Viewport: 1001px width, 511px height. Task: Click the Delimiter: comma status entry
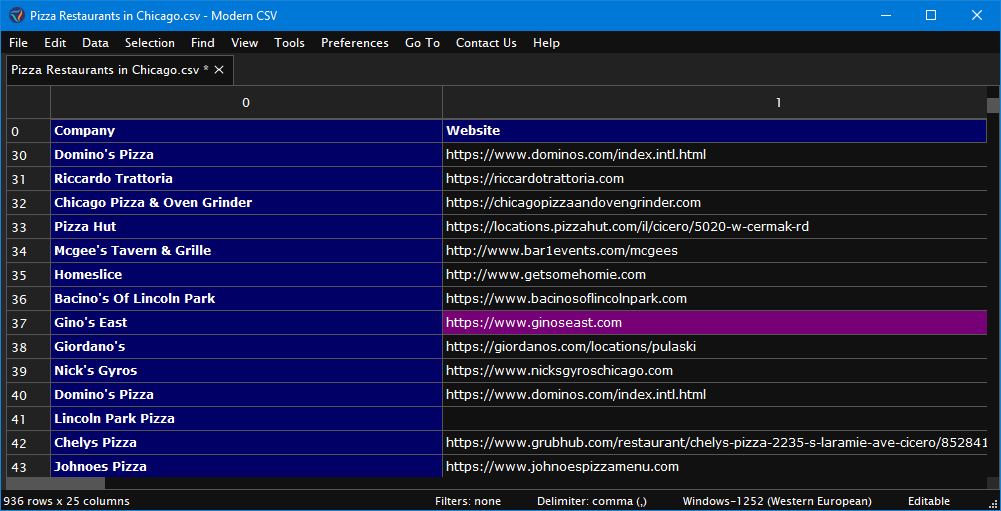592,501
